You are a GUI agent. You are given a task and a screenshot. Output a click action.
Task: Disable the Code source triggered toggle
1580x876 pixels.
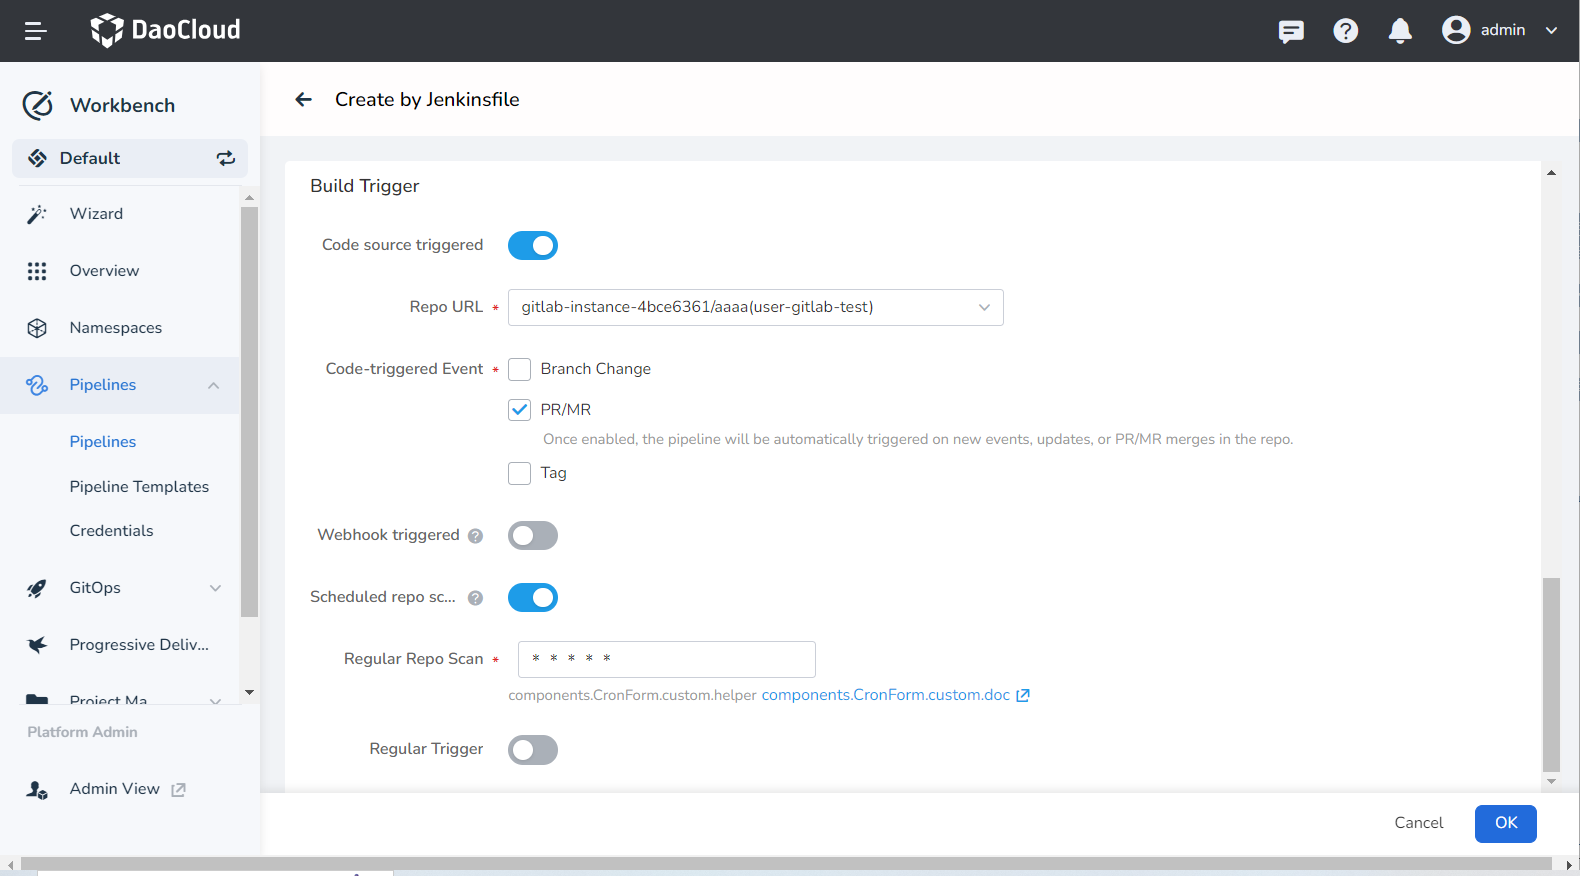(x=532, y=245)
